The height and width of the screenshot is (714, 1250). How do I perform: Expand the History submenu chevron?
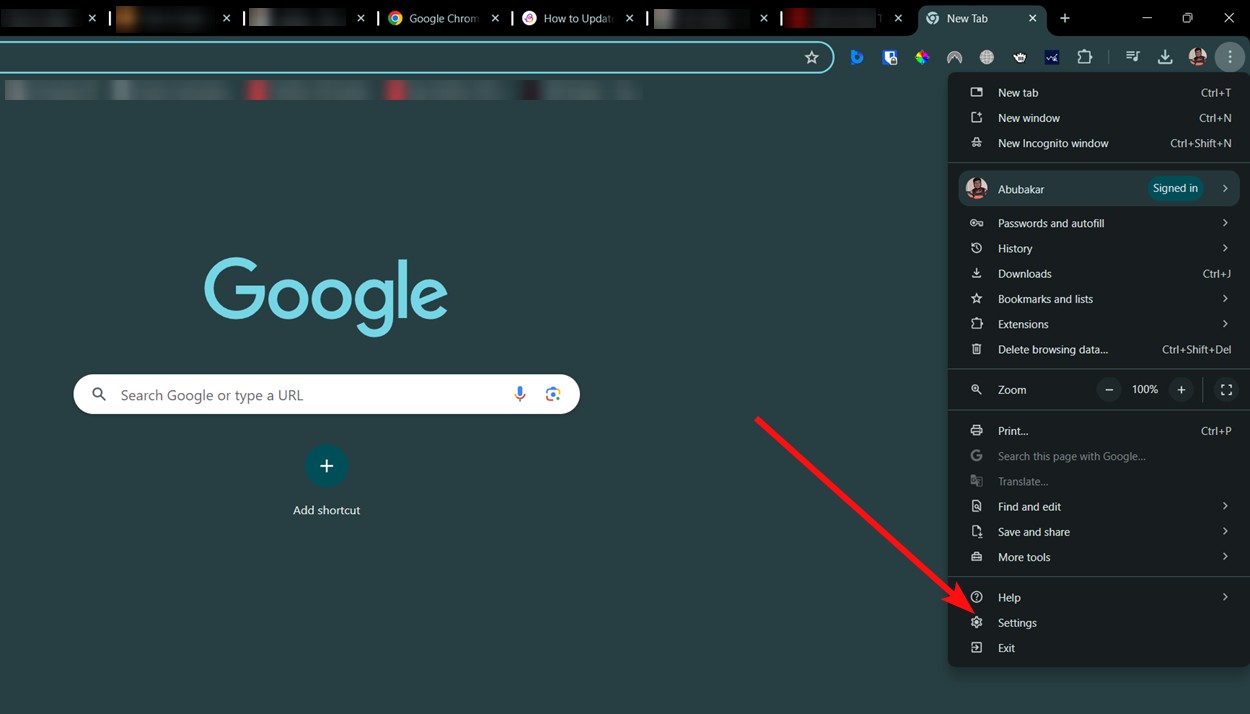coord(1224,248)
